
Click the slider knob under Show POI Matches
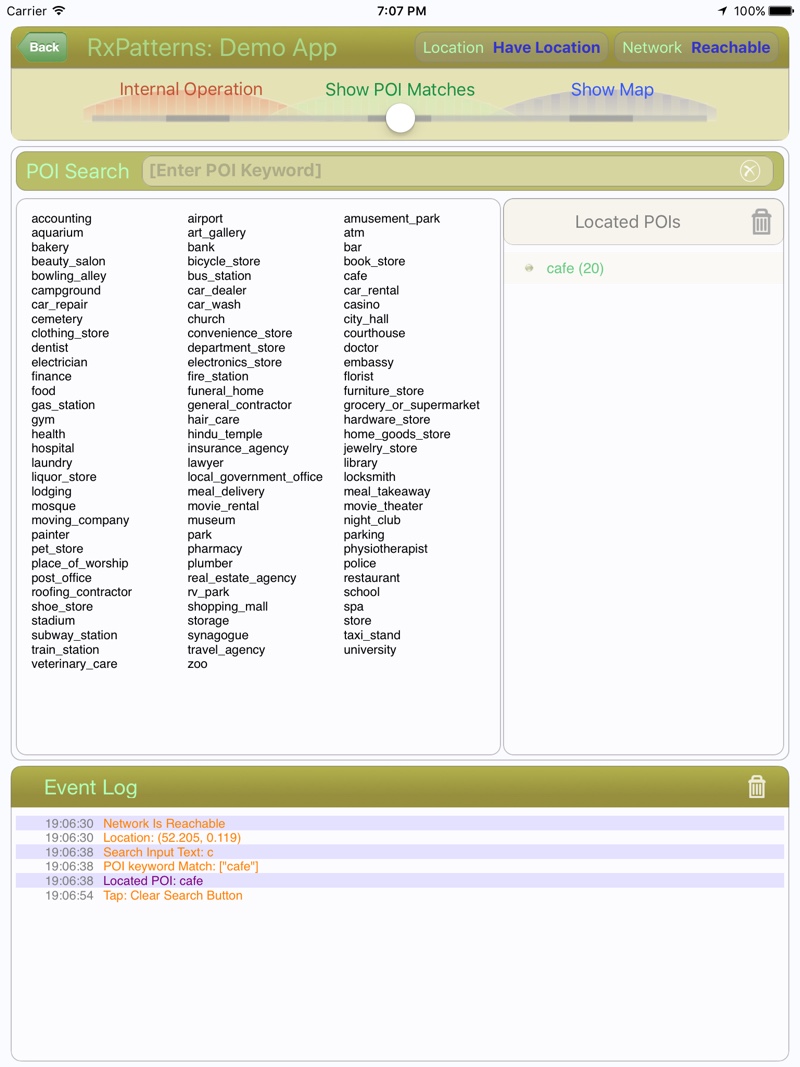point(400,118)
